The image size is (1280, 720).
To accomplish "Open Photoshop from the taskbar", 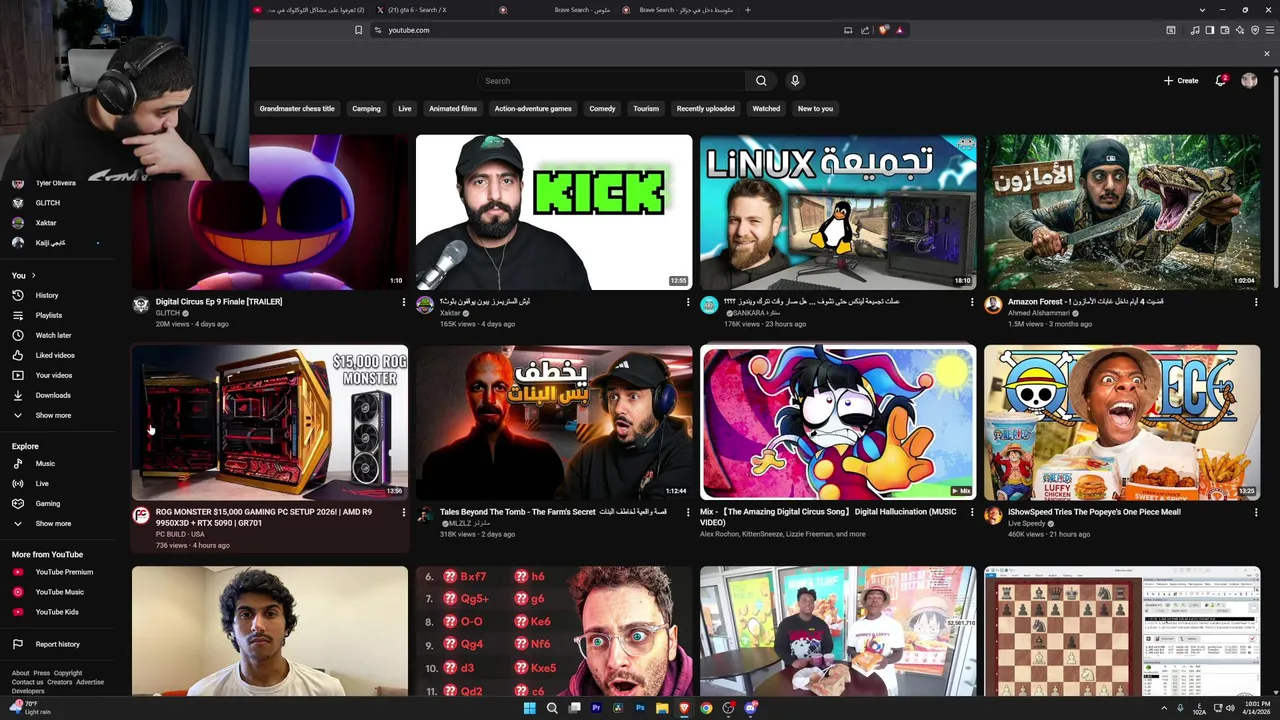I will 640,708.
